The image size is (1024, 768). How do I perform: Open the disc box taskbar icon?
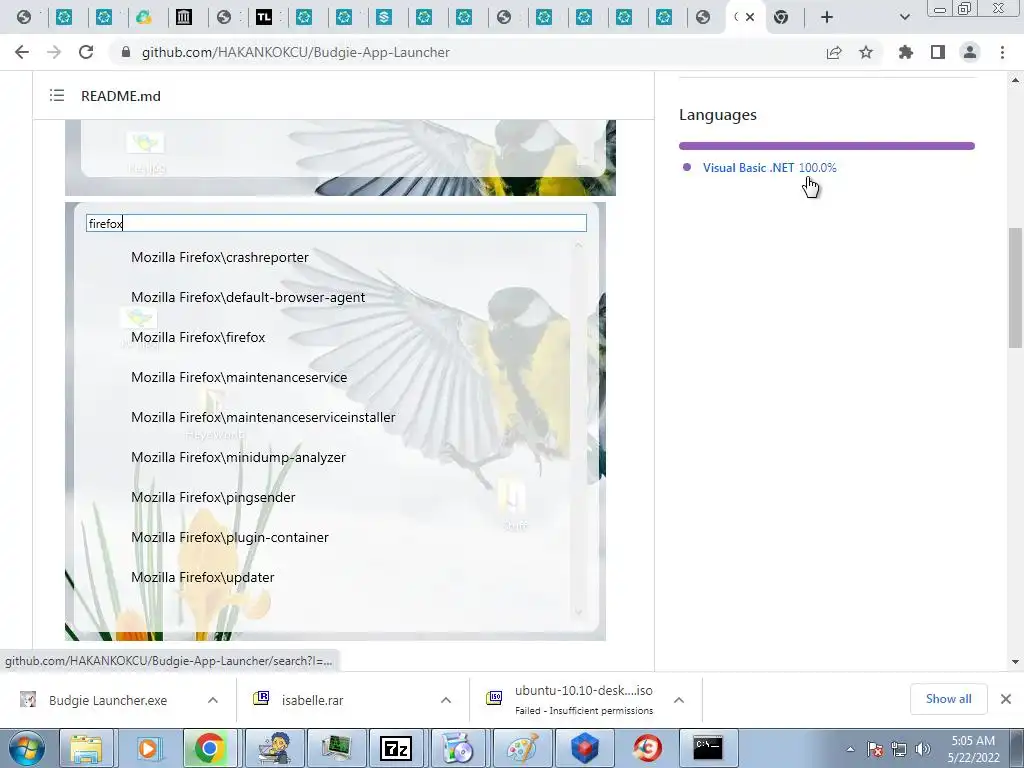[x=458, y=748]
